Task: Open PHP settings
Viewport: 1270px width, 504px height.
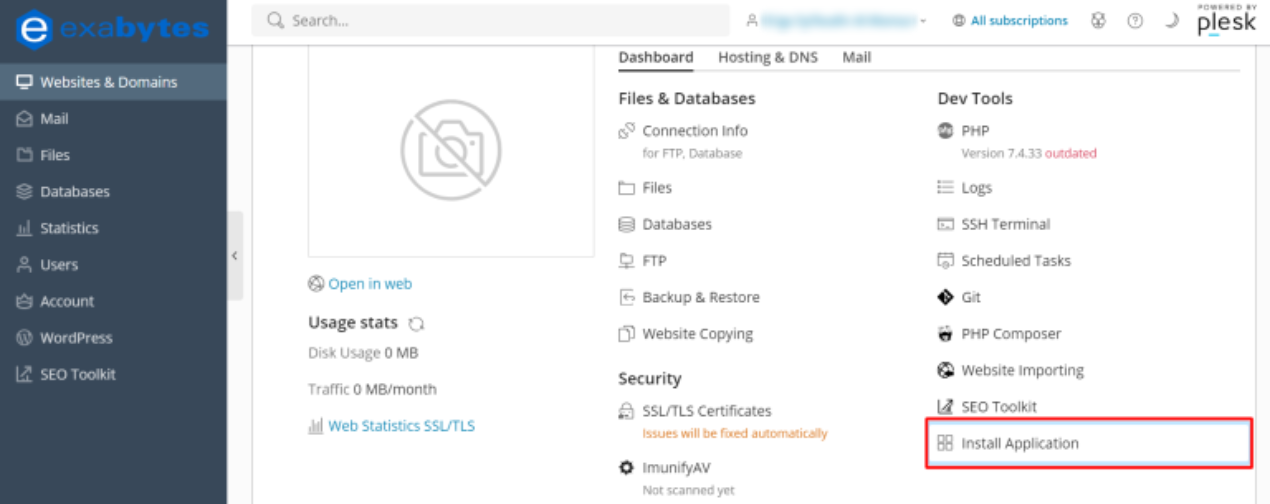Action: coord(975,131)
